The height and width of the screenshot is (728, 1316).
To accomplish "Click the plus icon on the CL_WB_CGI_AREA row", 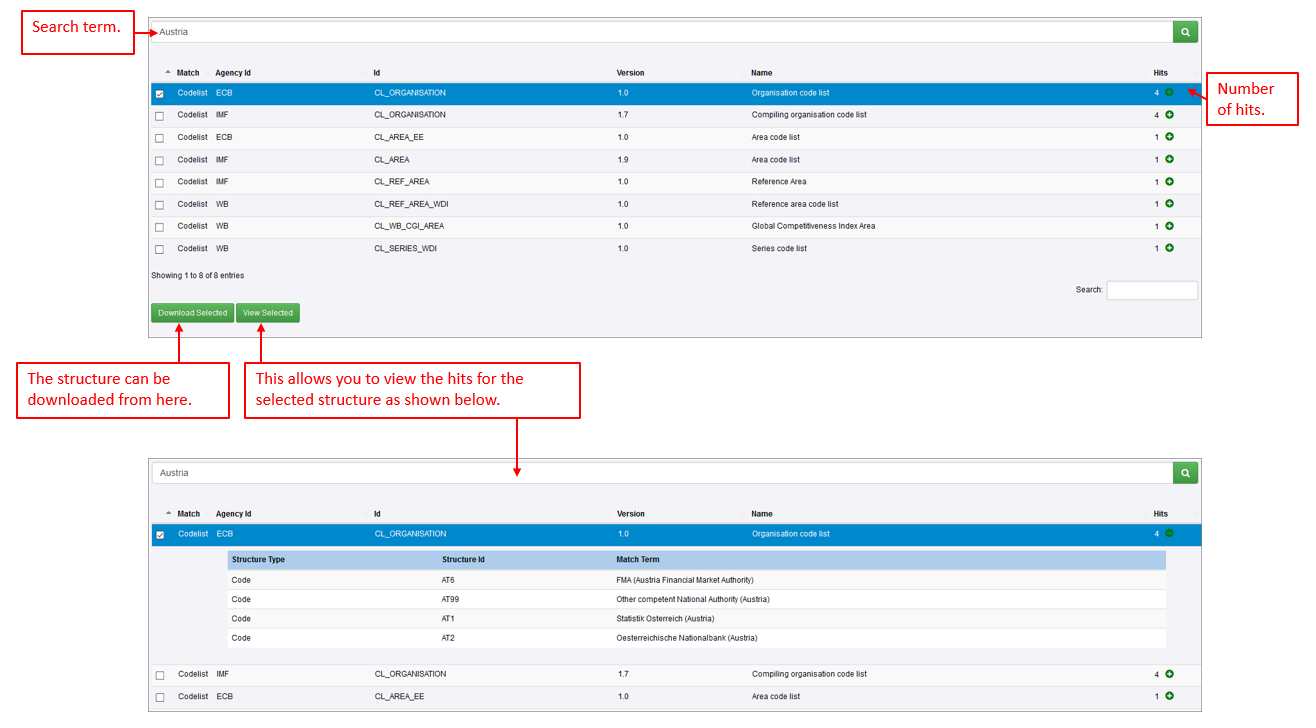I will click(x=1169, y=226).
